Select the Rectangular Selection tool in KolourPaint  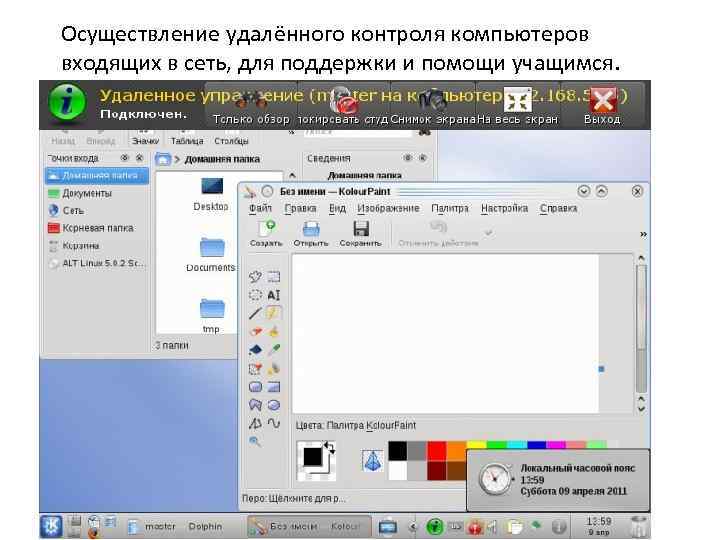click(274, 276)
